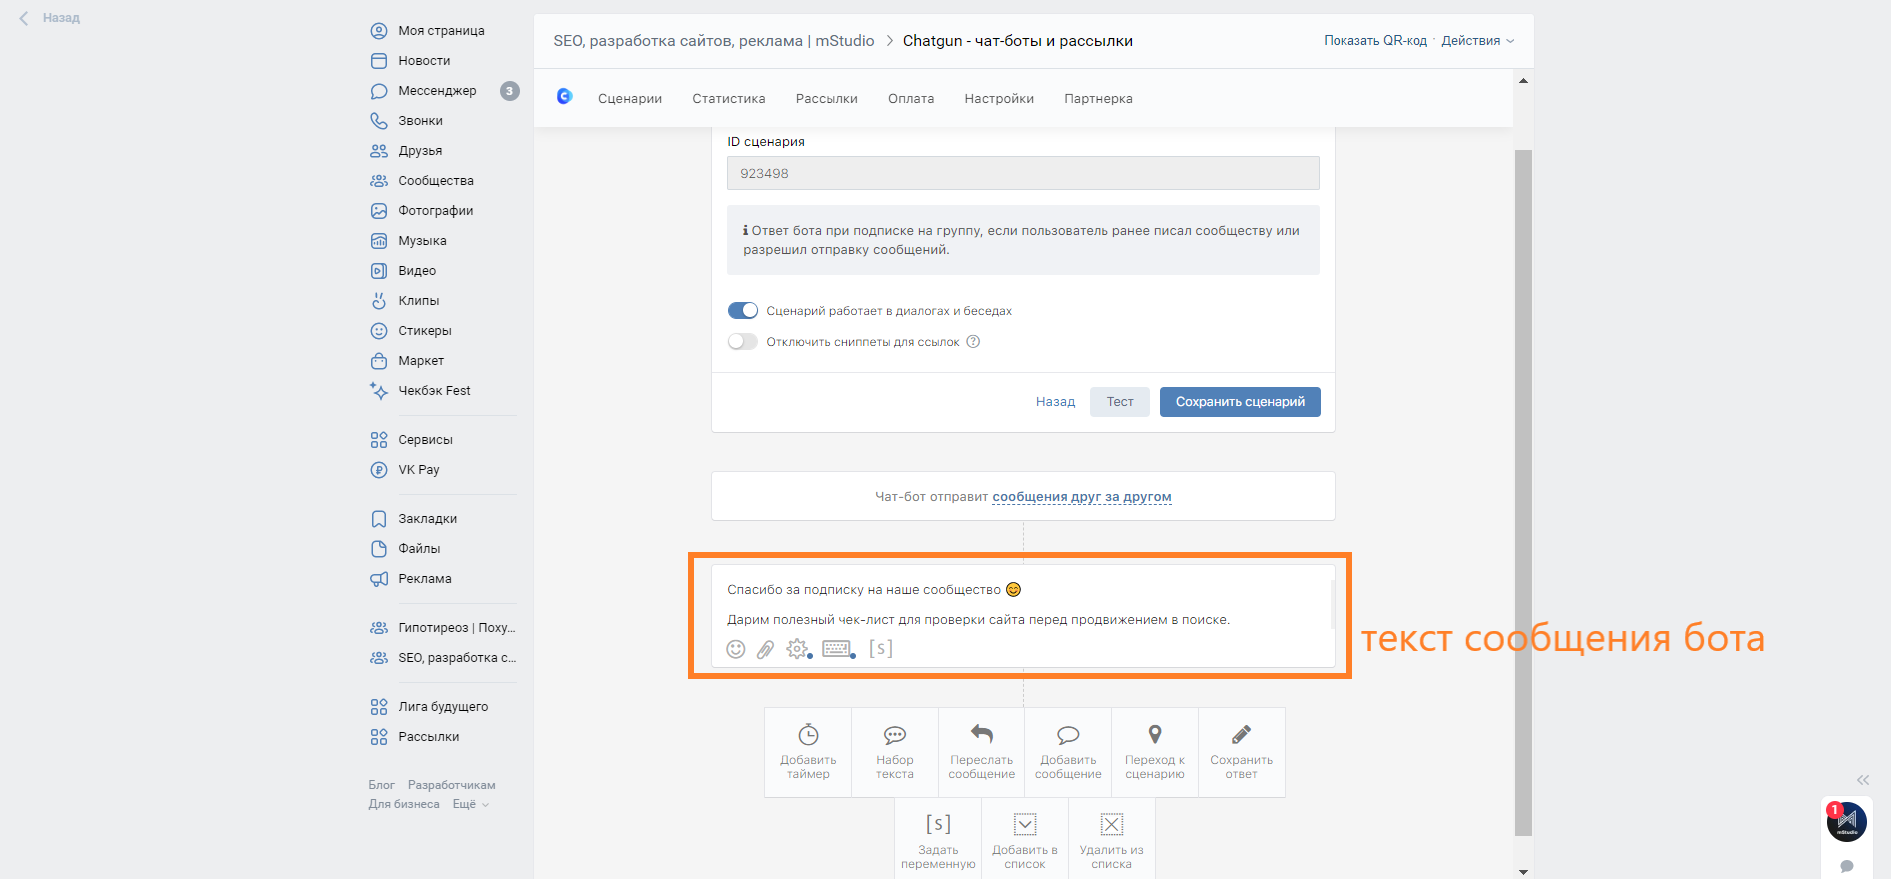Collapse side panel with double chevron

tap(1863, 780)
